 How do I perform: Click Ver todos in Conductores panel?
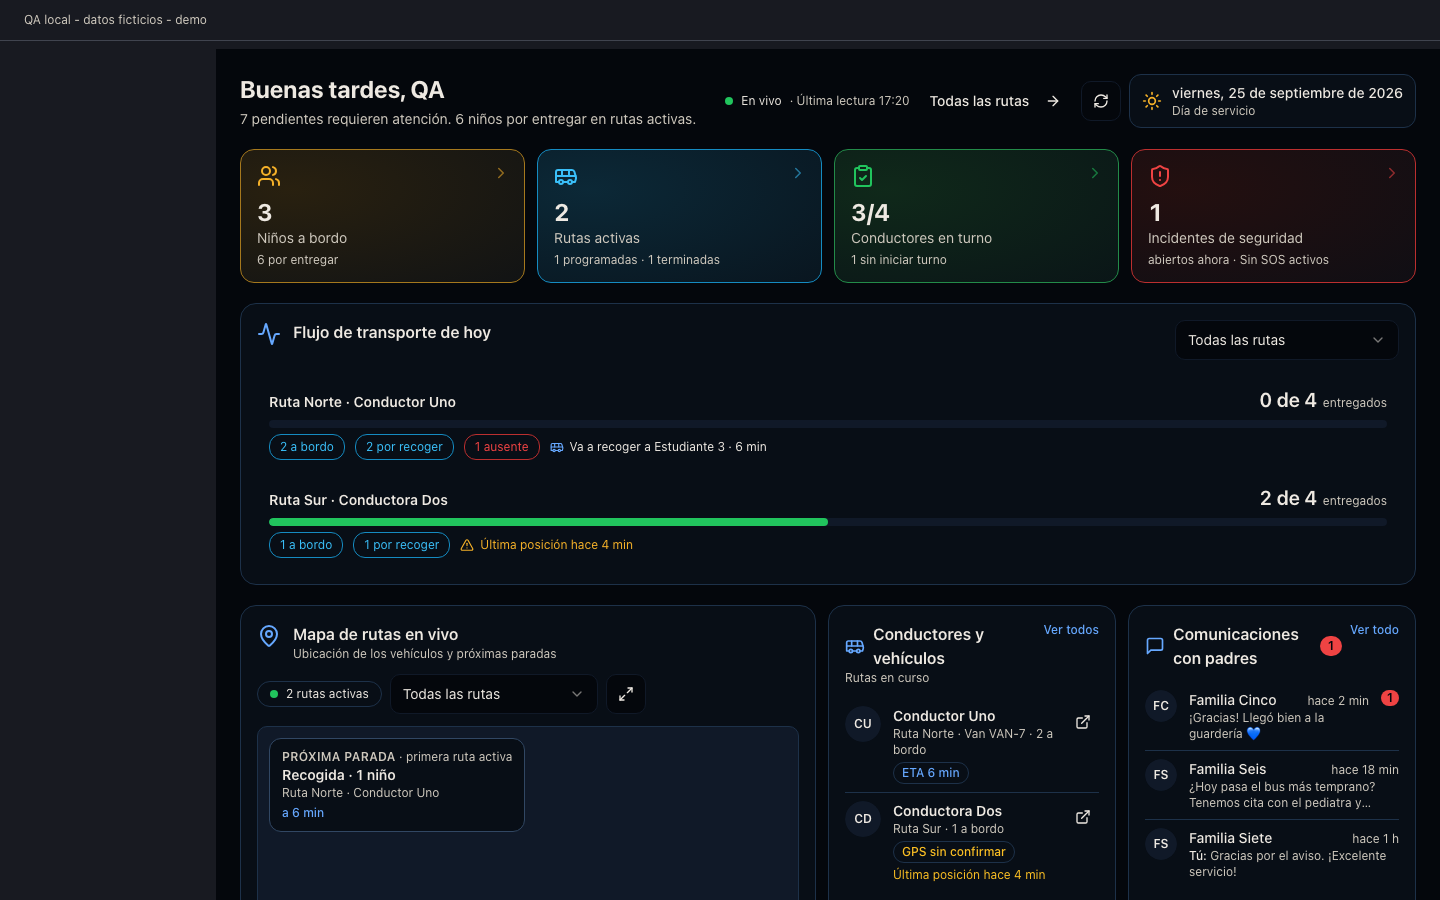[x=1071, y=630]
